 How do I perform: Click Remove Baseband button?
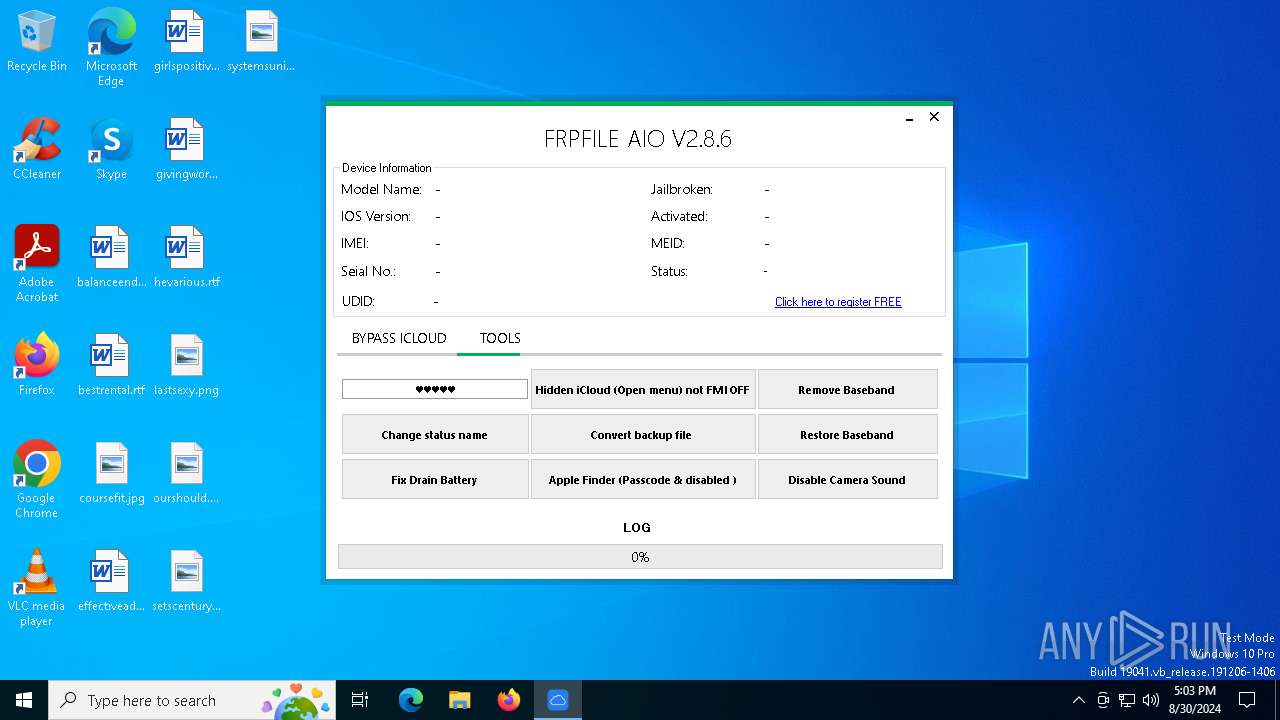[x=847, y=390]
